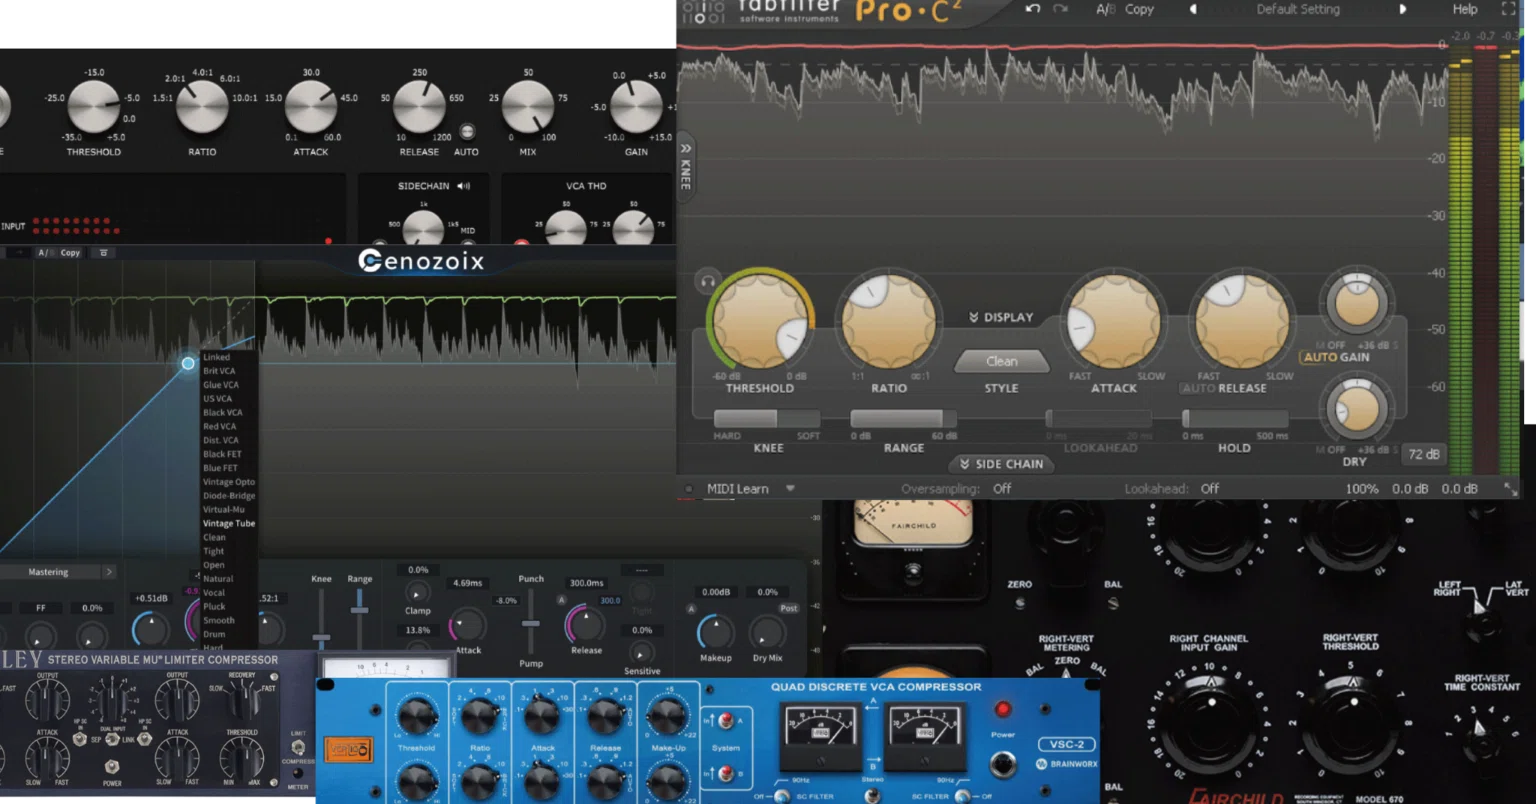Click the Pro-C2 RATIO knob

coord(888,320)
